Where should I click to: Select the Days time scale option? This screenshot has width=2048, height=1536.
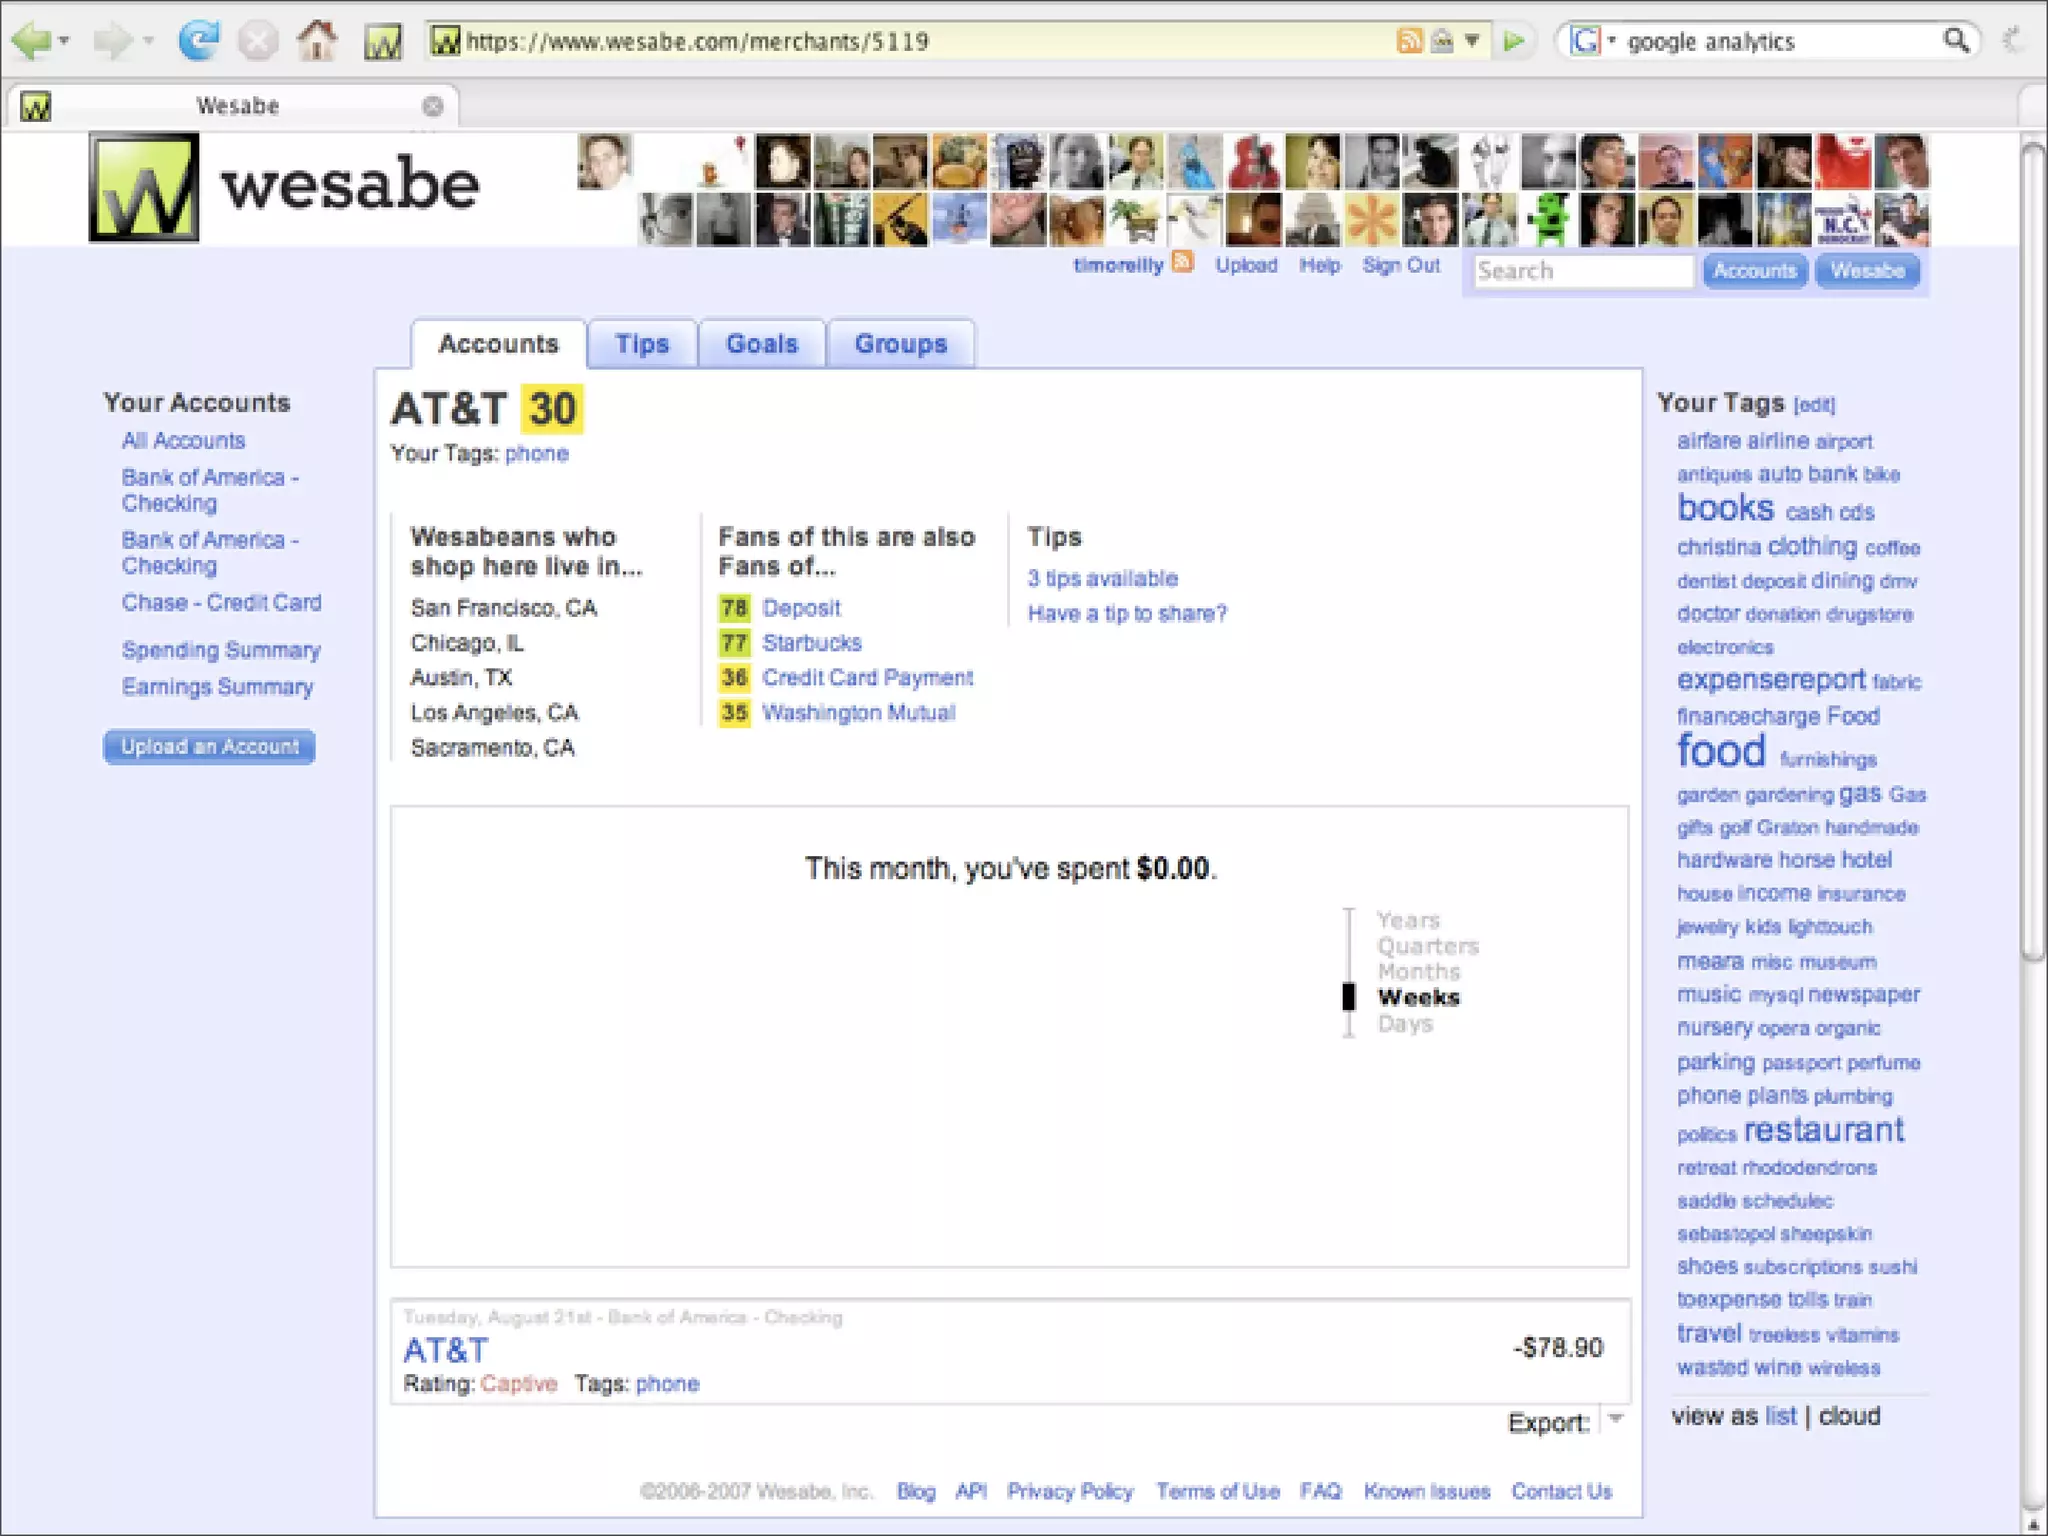click(1405, 1024)
